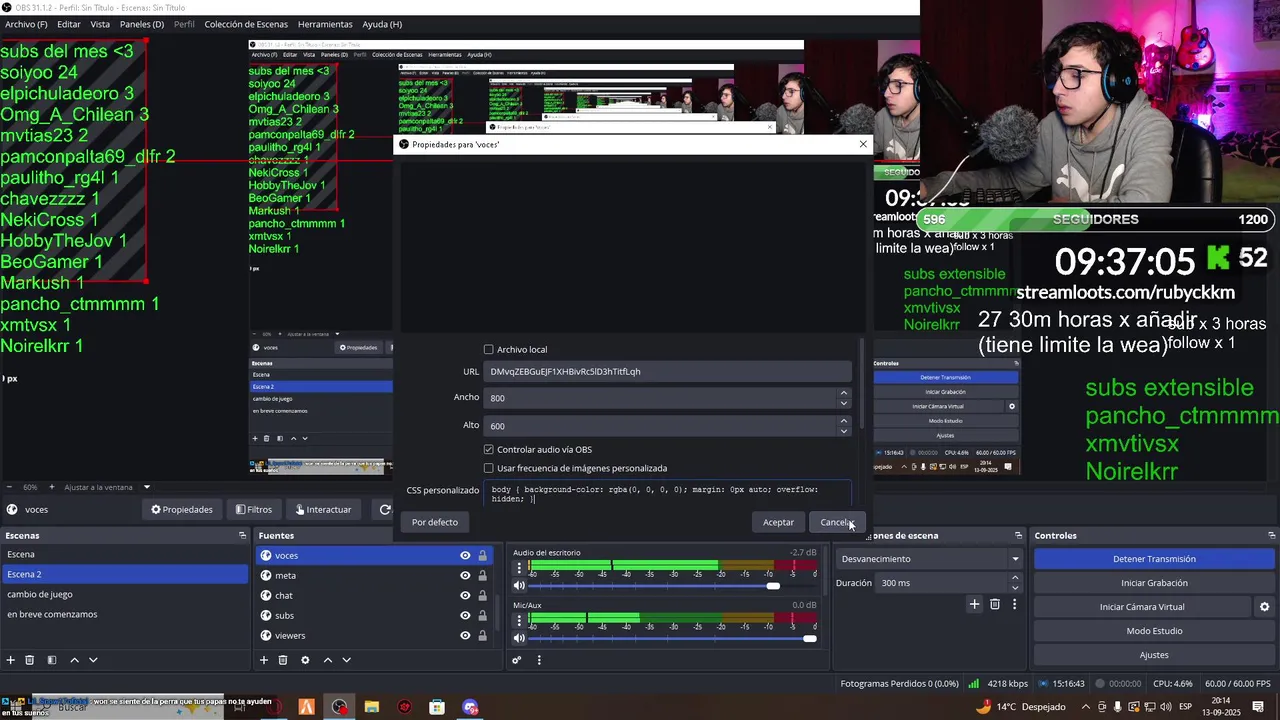
Task: Unlock the voces source
Action: pyautogui.click(x=483, y=556)
